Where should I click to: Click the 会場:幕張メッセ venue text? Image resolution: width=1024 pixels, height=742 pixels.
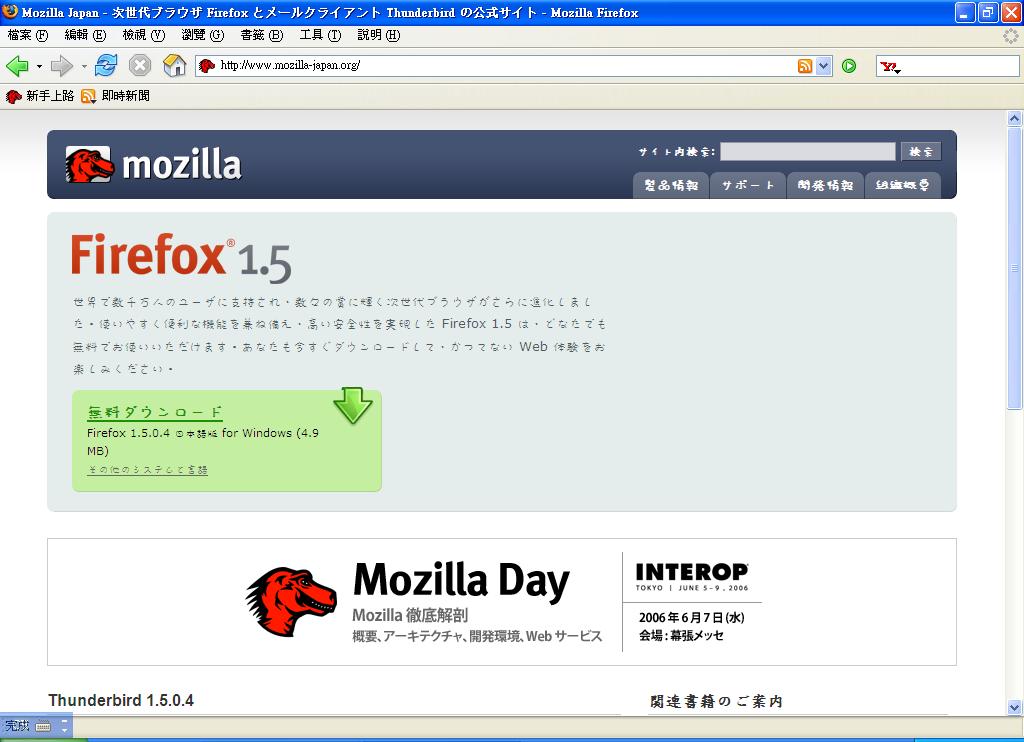tap(681, 635)
